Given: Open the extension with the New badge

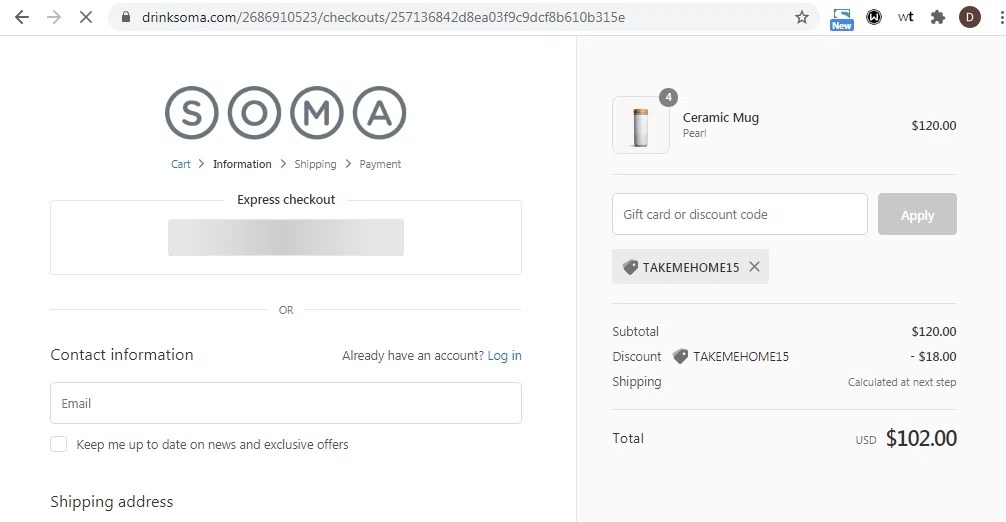Looking at the screenshot, I should click(841, 19).
